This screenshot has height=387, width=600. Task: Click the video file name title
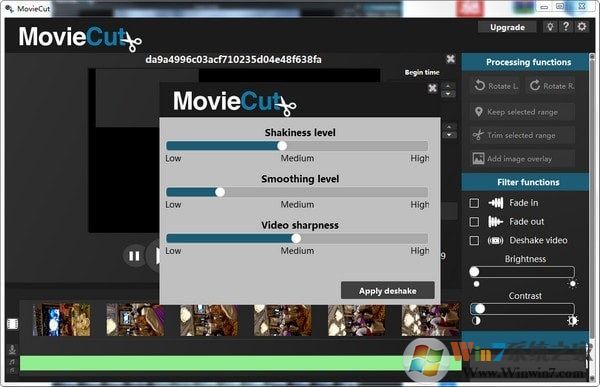click(x=233, y=59)
